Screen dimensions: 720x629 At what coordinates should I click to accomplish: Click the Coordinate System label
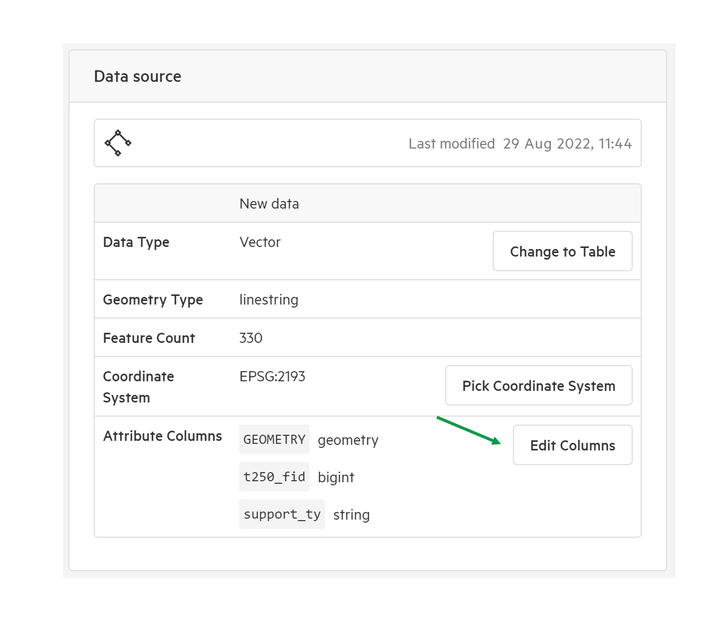[x=138, y=387]
